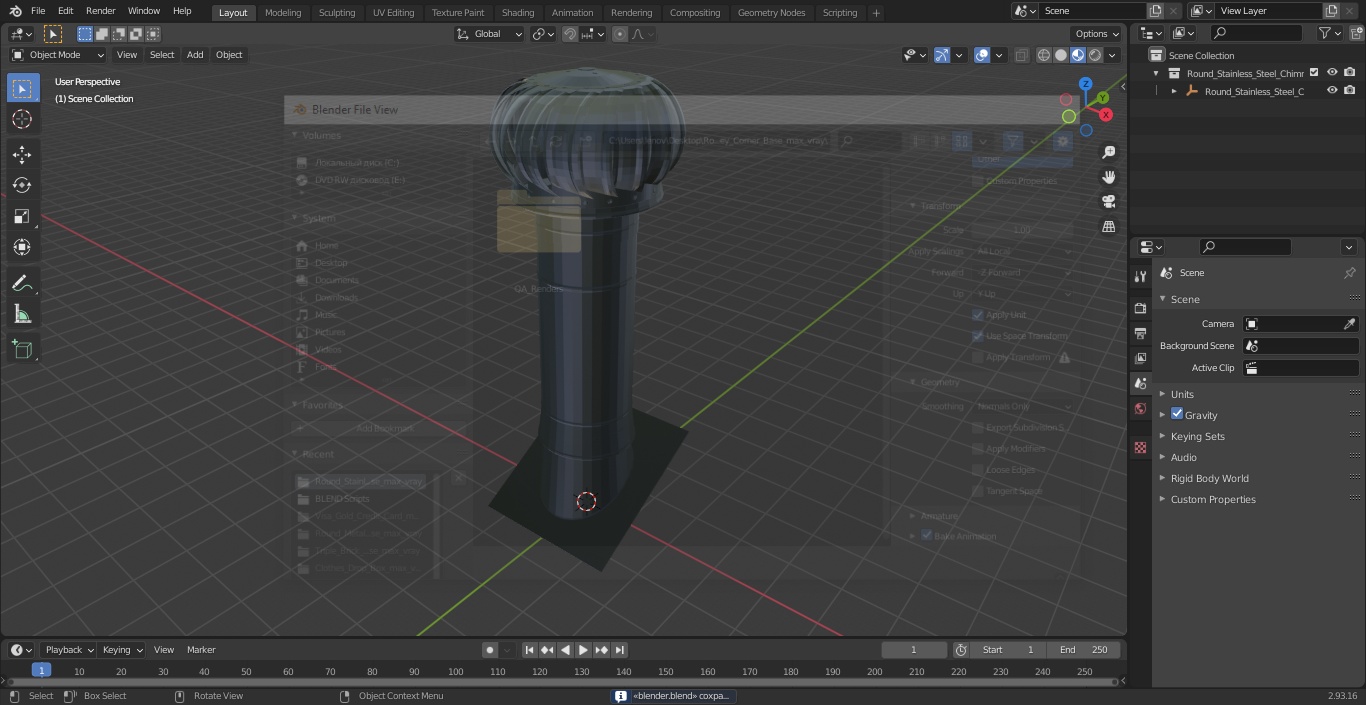
Task: Activate the Scale tool
Action: 22,216
